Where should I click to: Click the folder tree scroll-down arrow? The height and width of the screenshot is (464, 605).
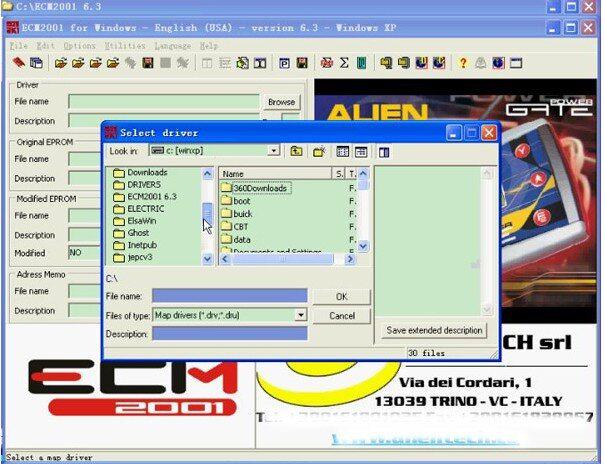[x=207, y=259]
